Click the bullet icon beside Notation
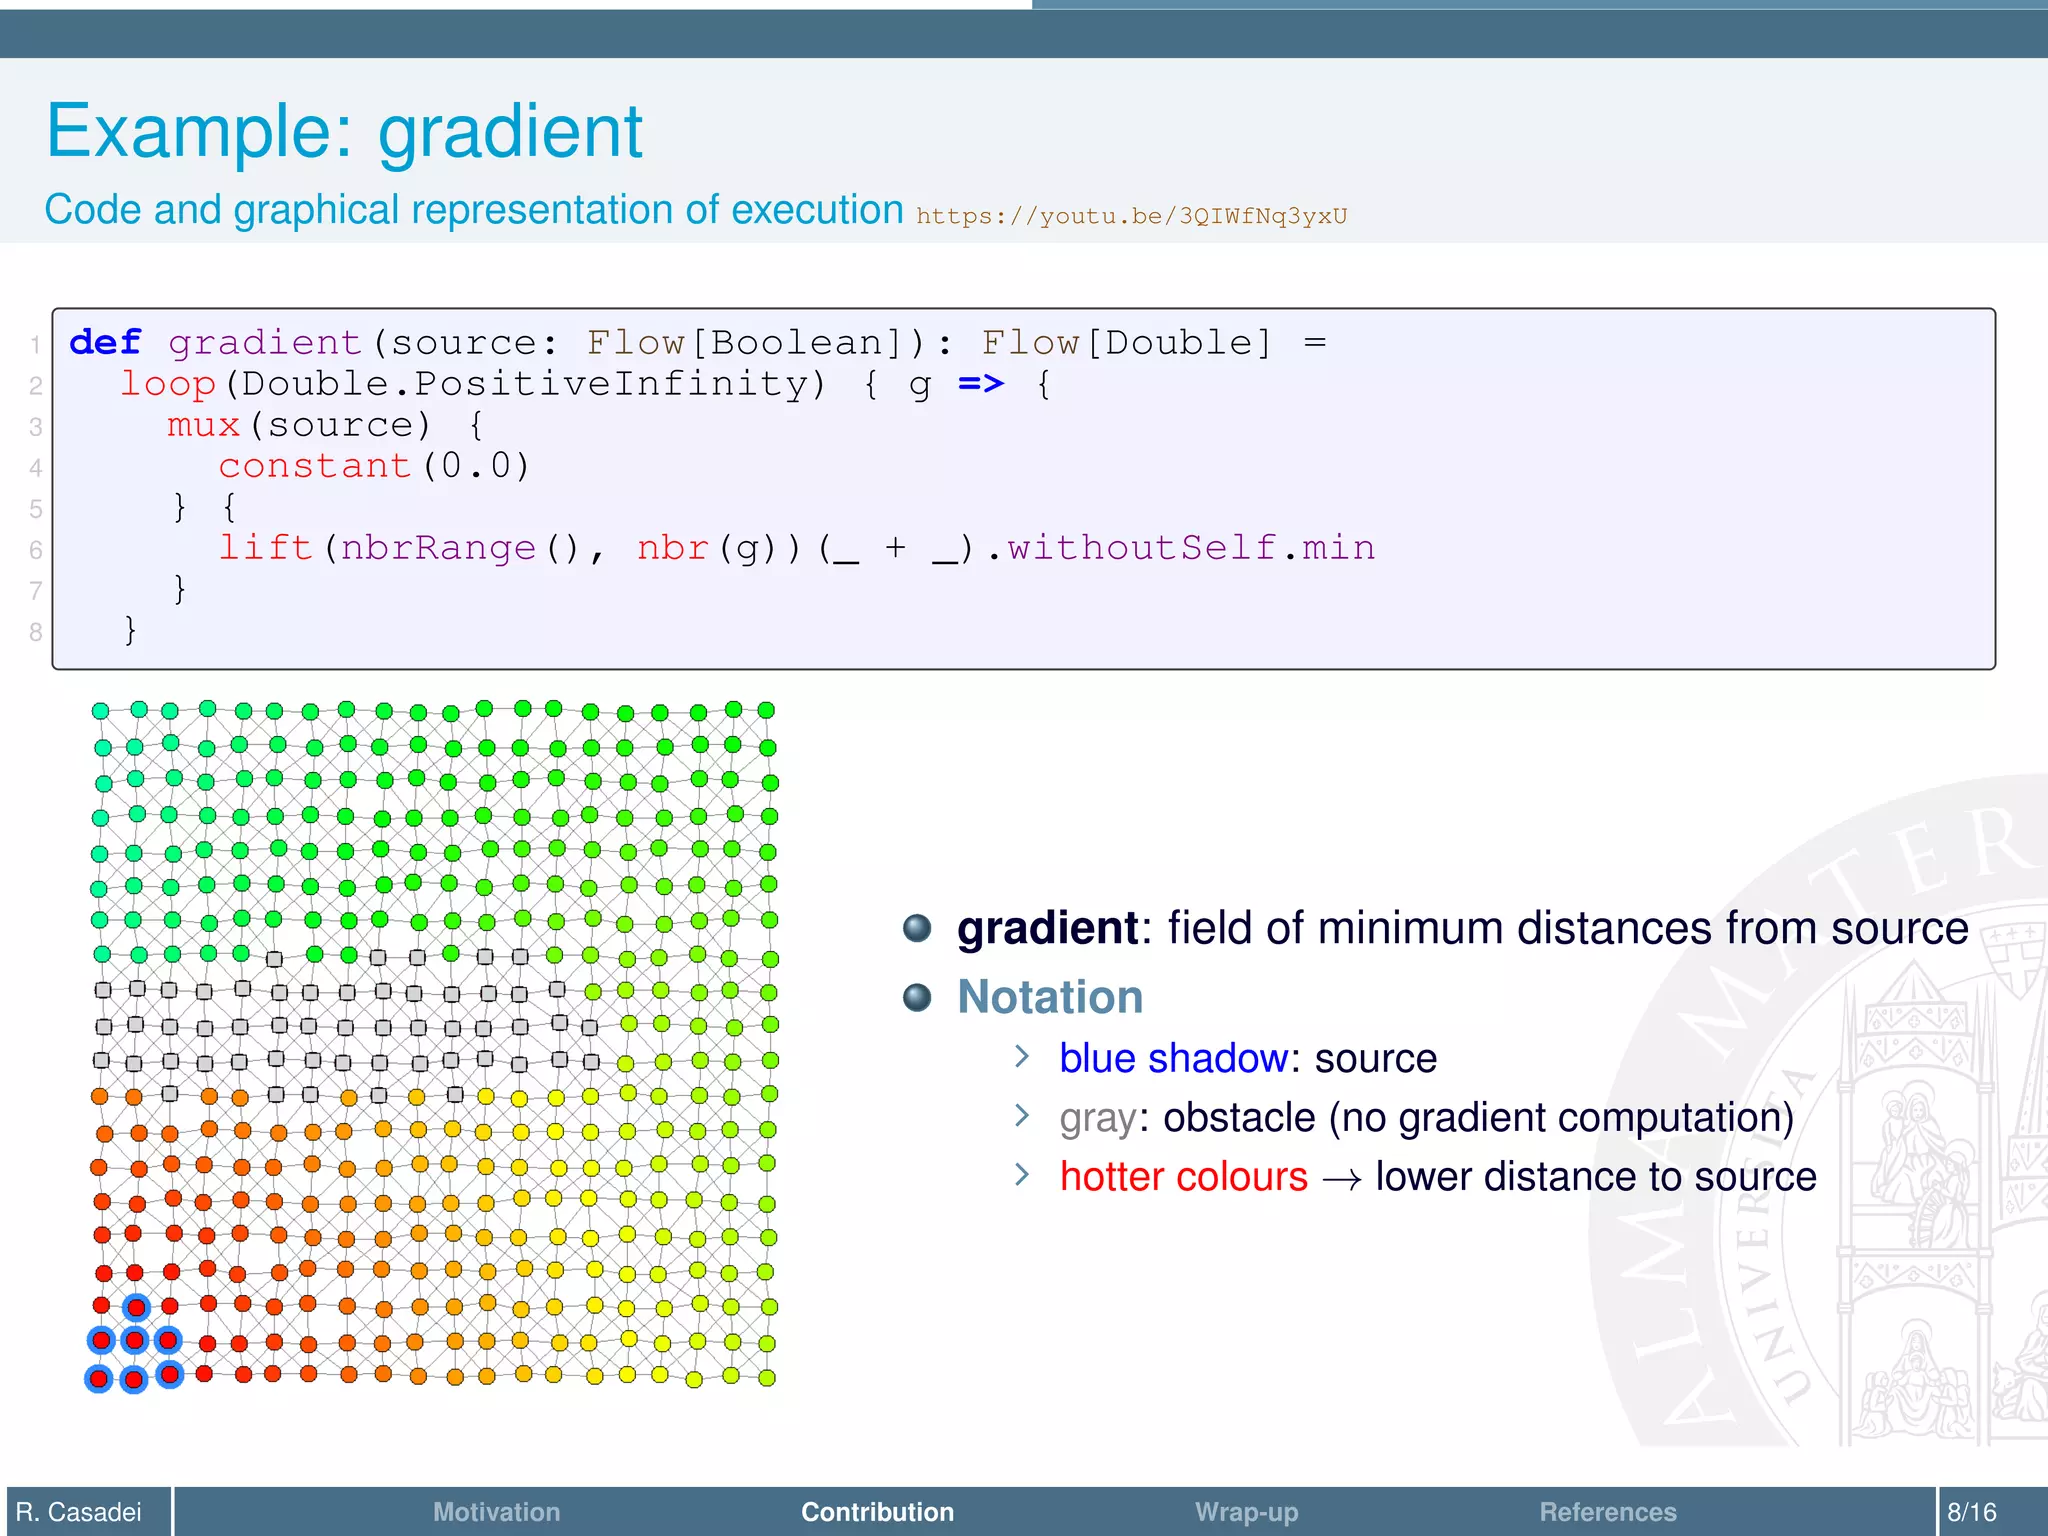The width and height of the screenshot is (2048, 1536). [x=917, y=997]
